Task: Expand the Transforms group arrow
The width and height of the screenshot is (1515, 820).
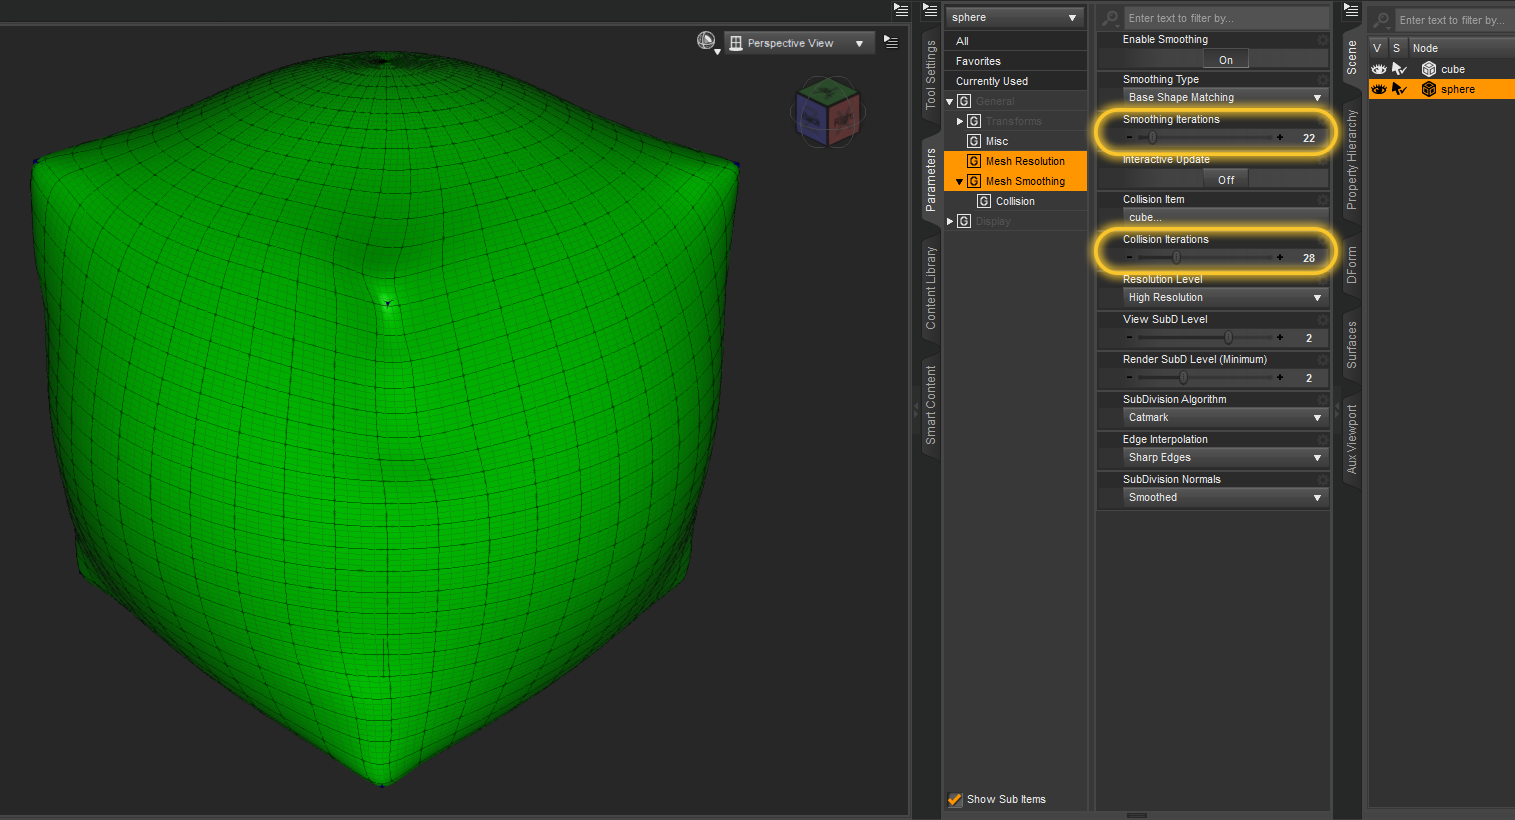Action: [960, 121]
